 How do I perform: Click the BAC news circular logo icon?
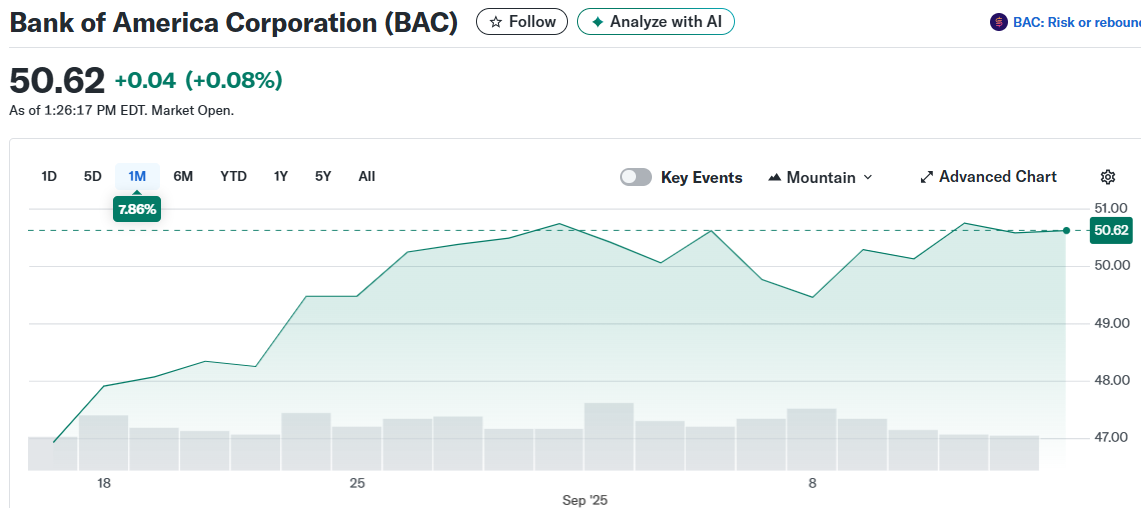(x=998, y=23)
